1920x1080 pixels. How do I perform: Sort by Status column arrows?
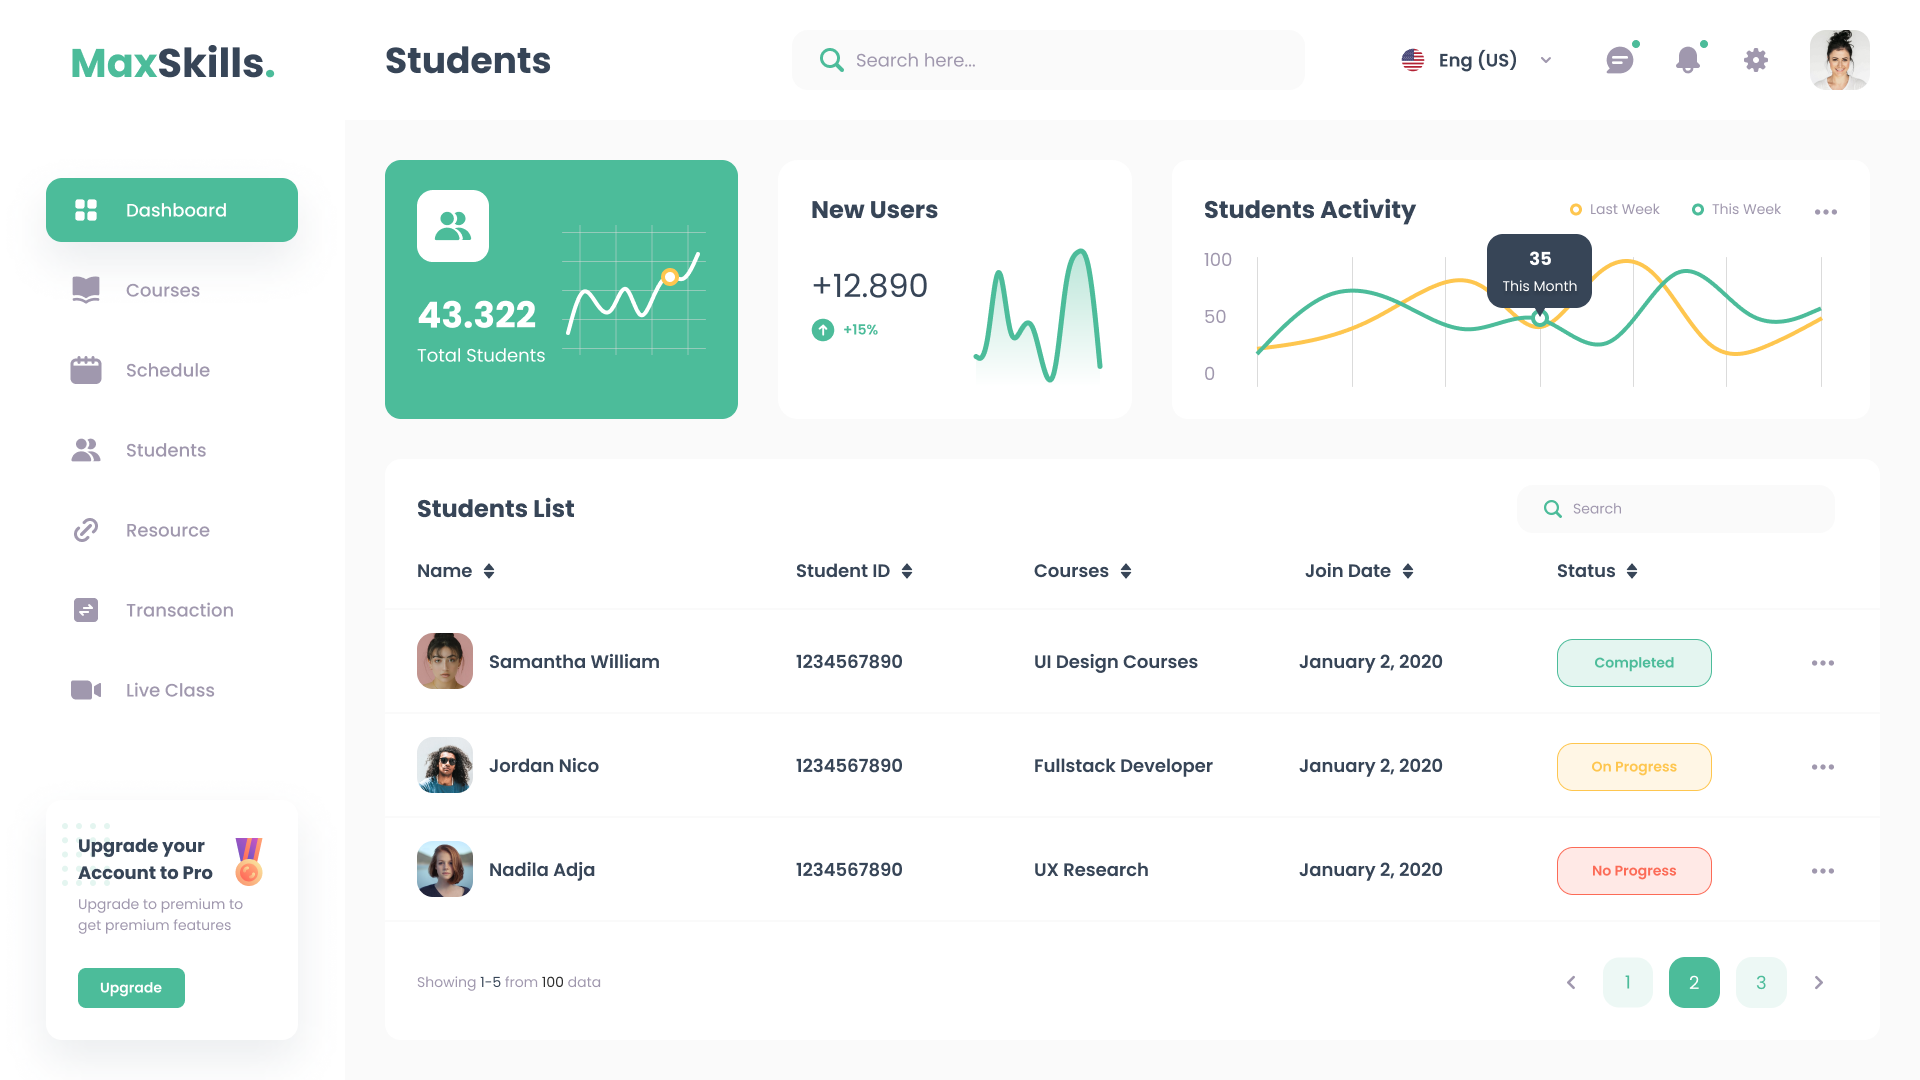tap(1632, 571)
